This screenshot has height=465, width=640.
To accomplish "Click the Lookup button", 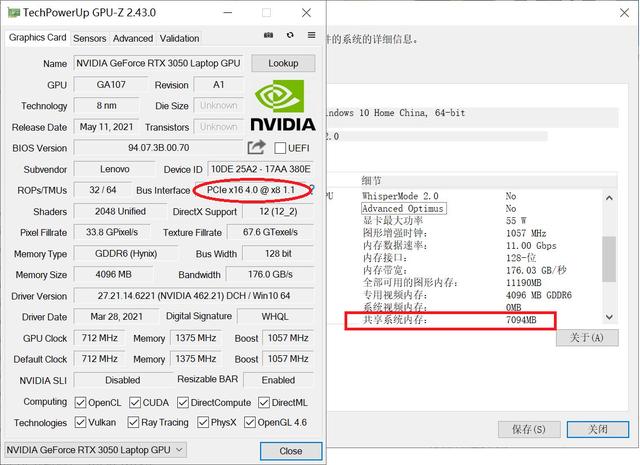I will click(x=283, y=63).
